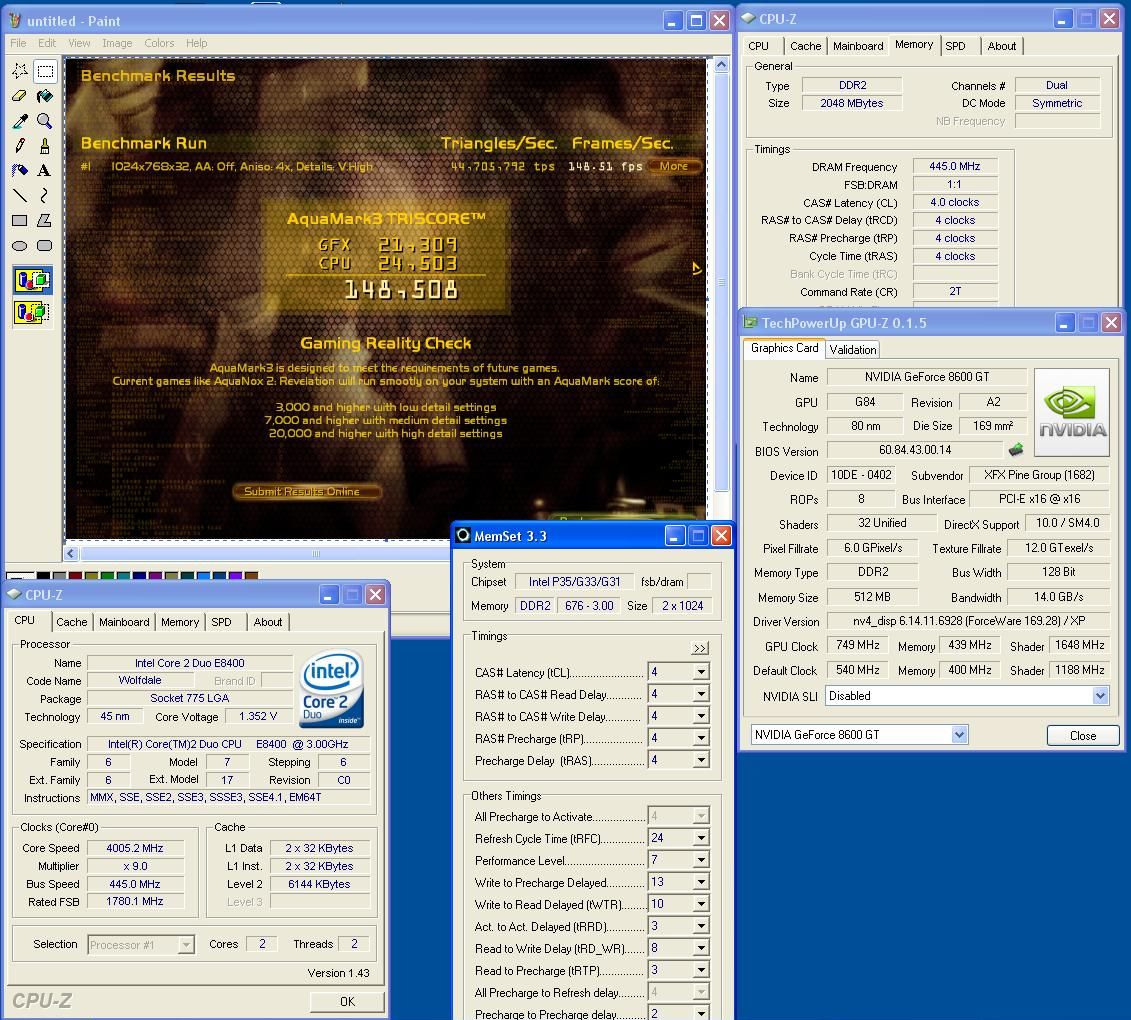
Task: Expand the RAS# Precharge (tRP) dropdown in MemSet
Action: pos(700,738)
